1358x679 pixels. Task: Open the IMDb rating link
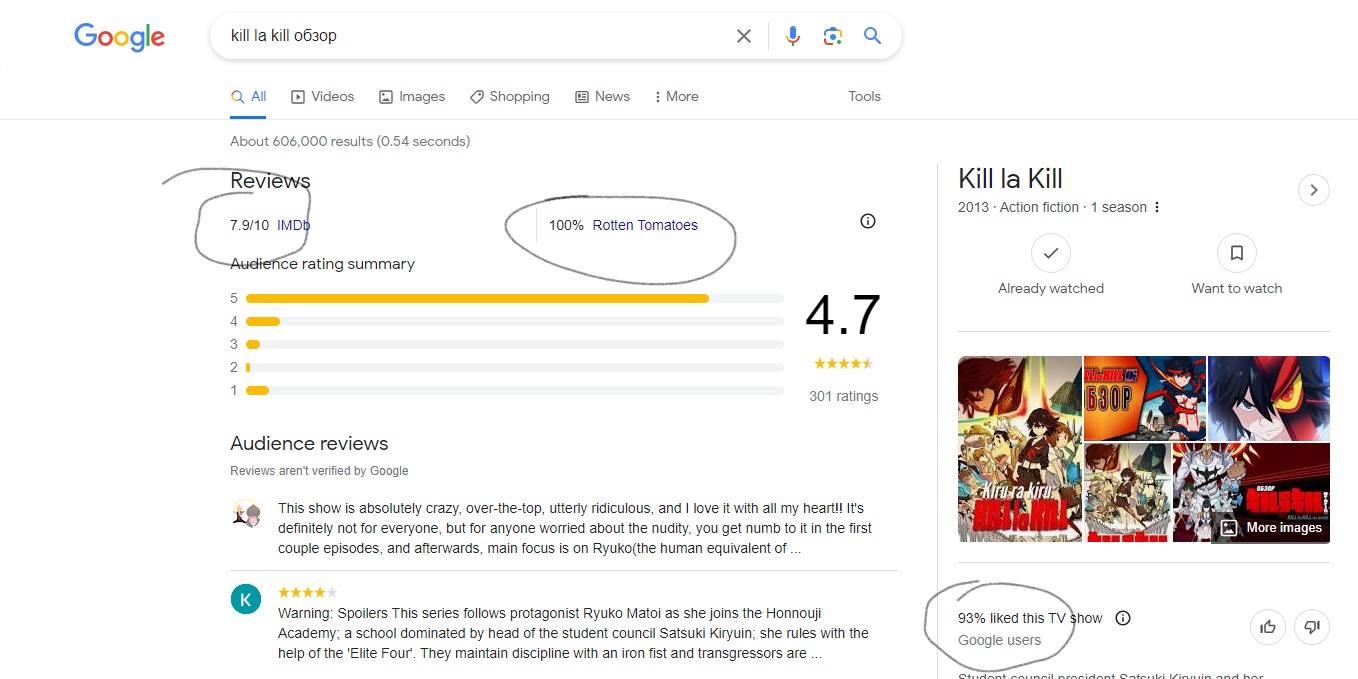coord(293,225)
